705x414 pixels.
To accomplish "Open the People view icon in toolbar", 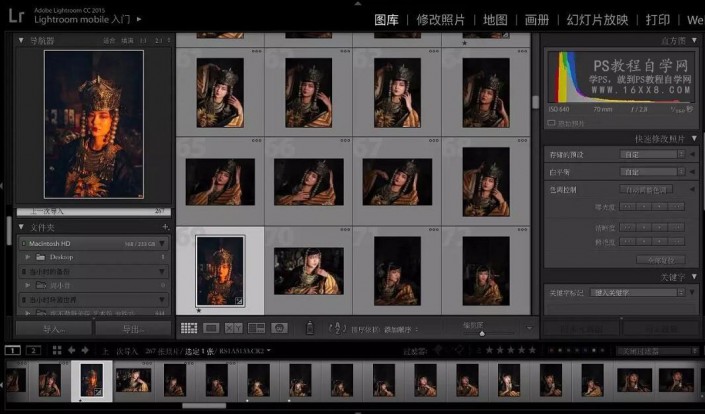I will tap(279, 327).
